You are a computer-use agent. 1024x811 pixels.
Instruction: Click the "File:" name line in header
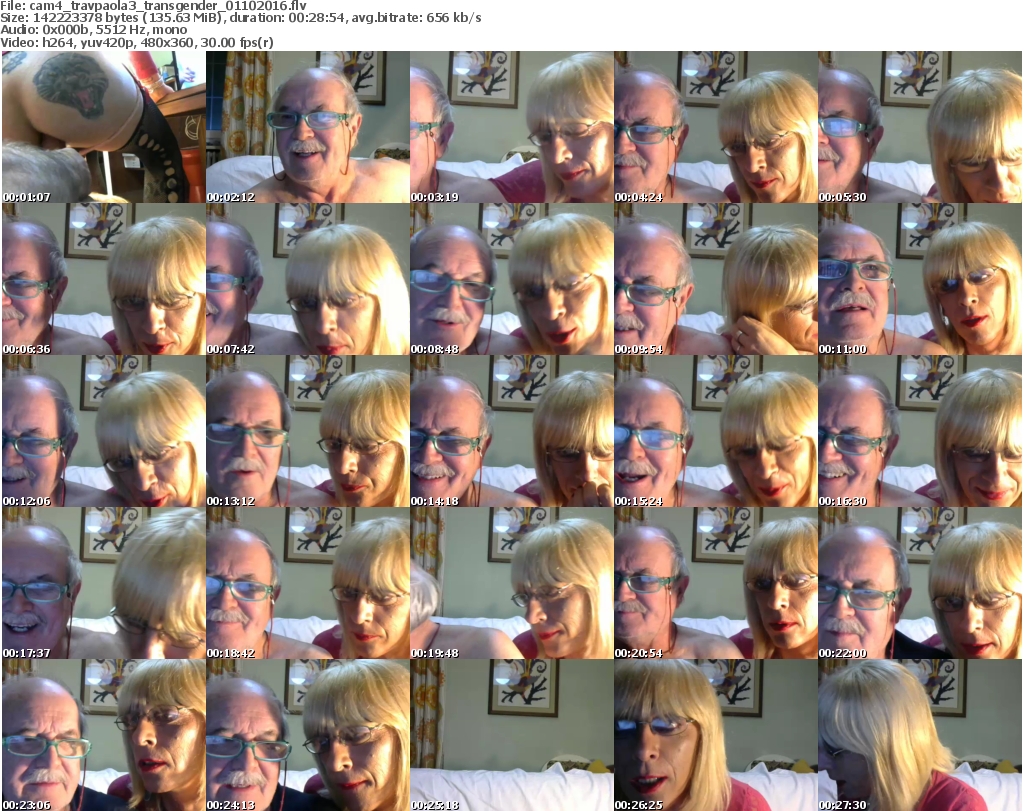153,6
